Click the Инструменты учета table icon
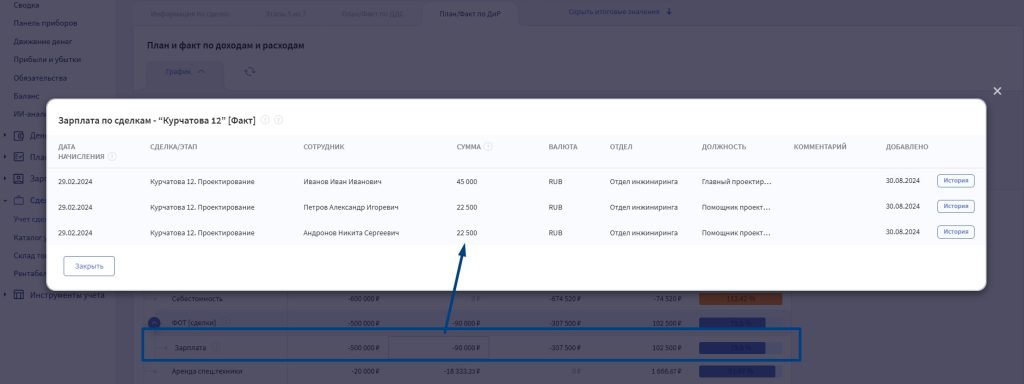Viewport: 1024px width, 384px height. coord(19,295)
